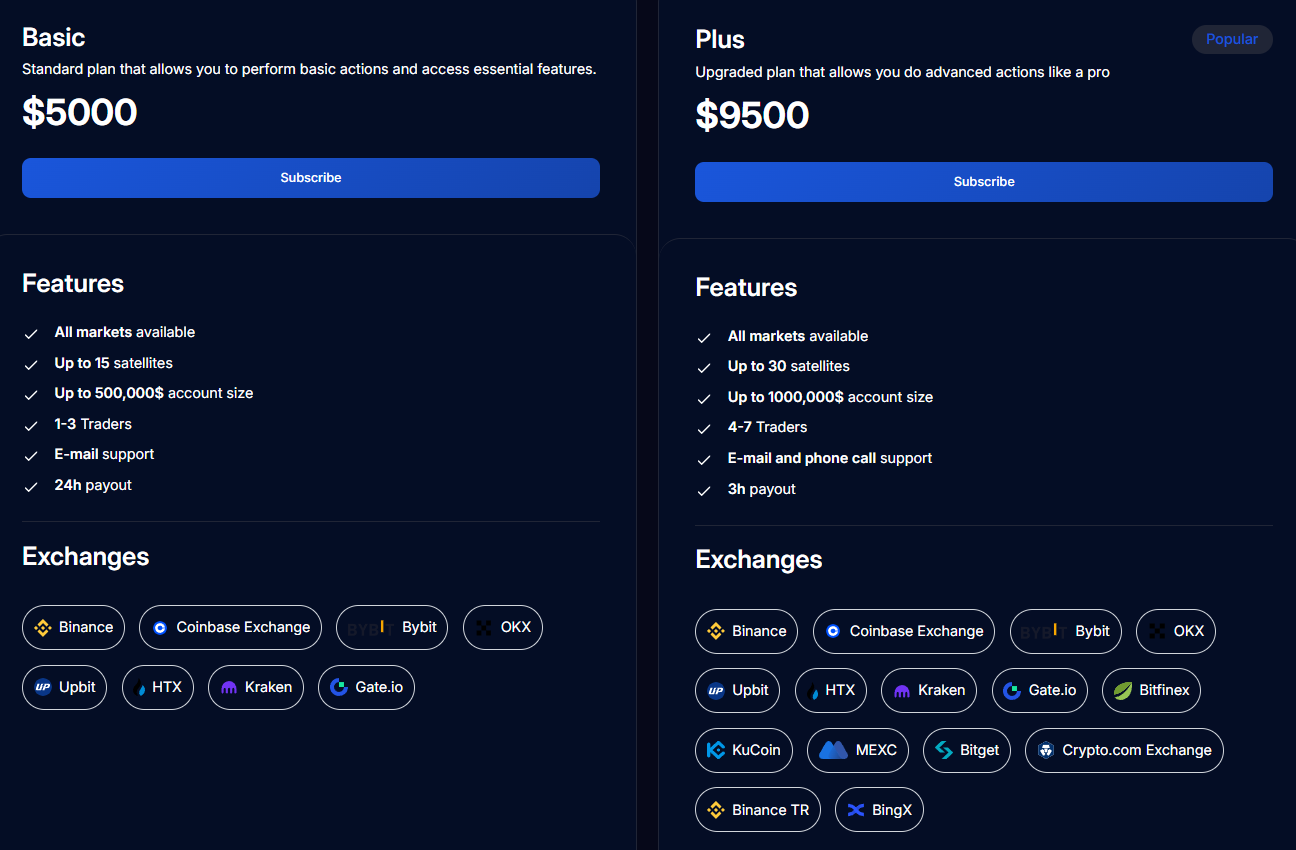
Task: Click the Basic plan title
Action: tap(54, 38)
